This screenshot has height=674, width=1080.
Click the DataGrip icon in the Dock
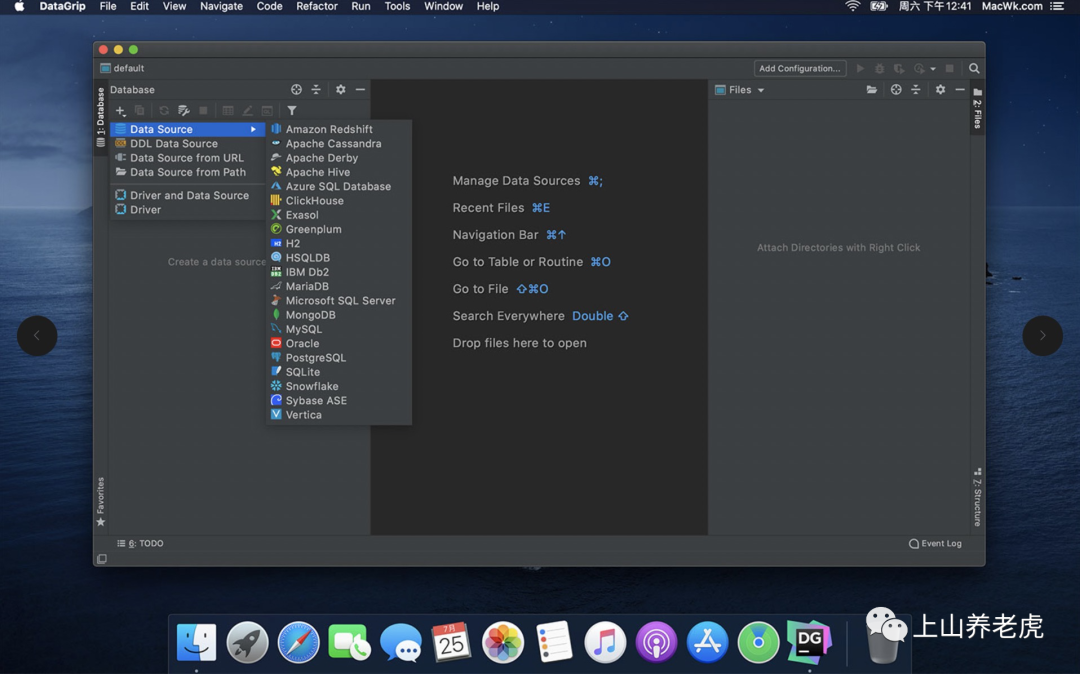[809, 642]
